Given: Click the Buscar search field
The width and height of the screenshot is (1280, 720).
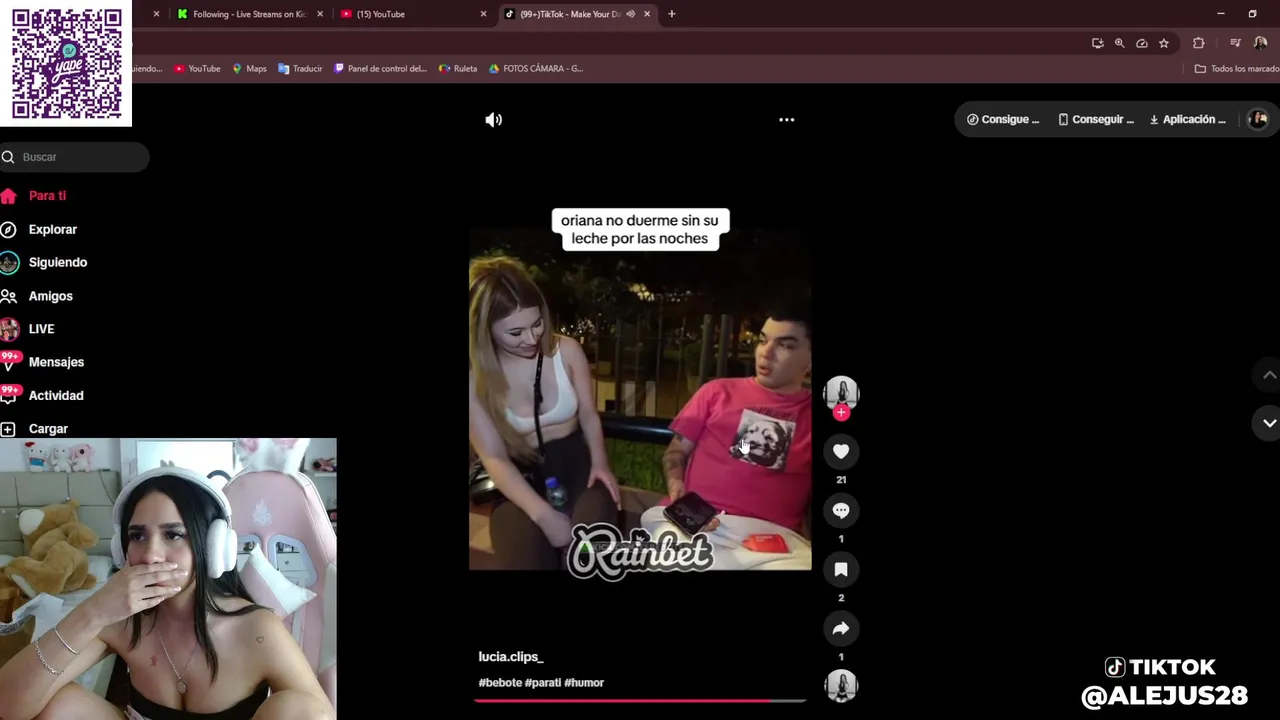Looking at the screenshot, I should point(75,157).
